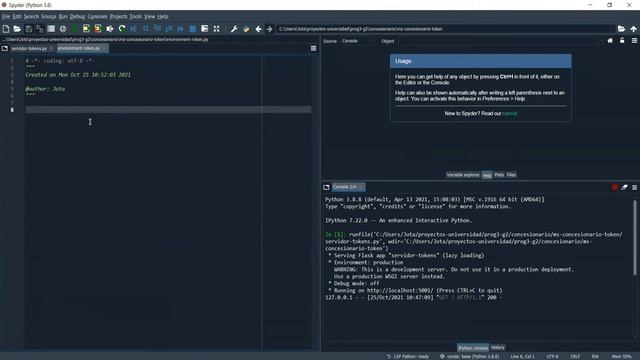The height and width of the screenshot is (360, 640).
Task: Click the conda: base environment status entry
Action: pyautogui.click(x=469, y=356)
